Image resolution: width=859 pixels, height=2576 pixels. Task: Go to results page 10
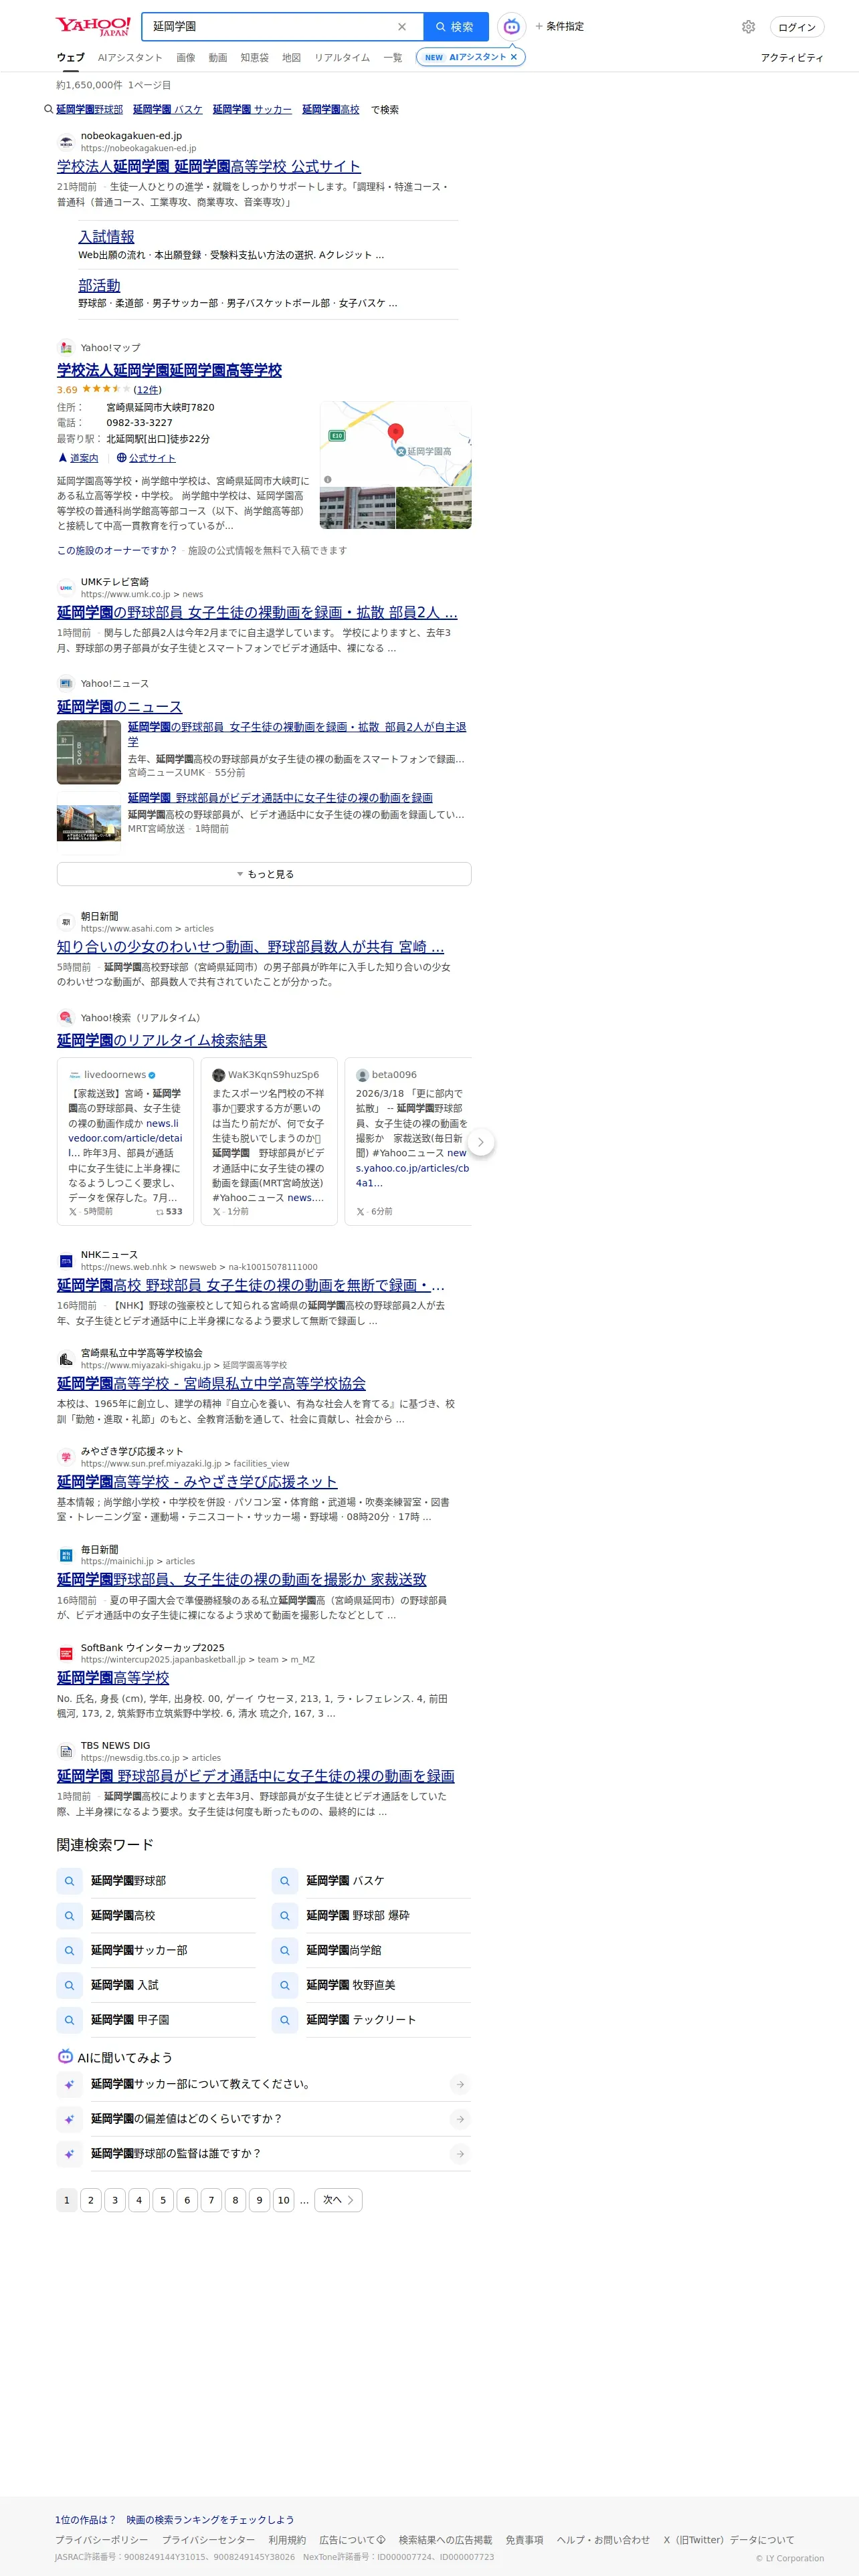[x=284, y=2200]
